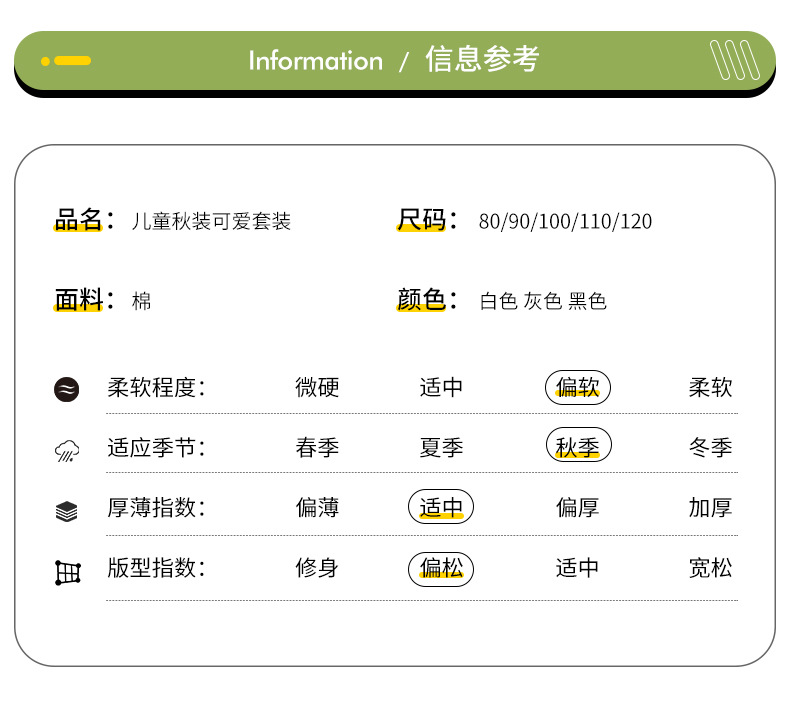Image resolution: width=790 pixels, height=713 pixels.
Task: Select 适中 in the 厚薄指数 row
Action: point(441,508)
